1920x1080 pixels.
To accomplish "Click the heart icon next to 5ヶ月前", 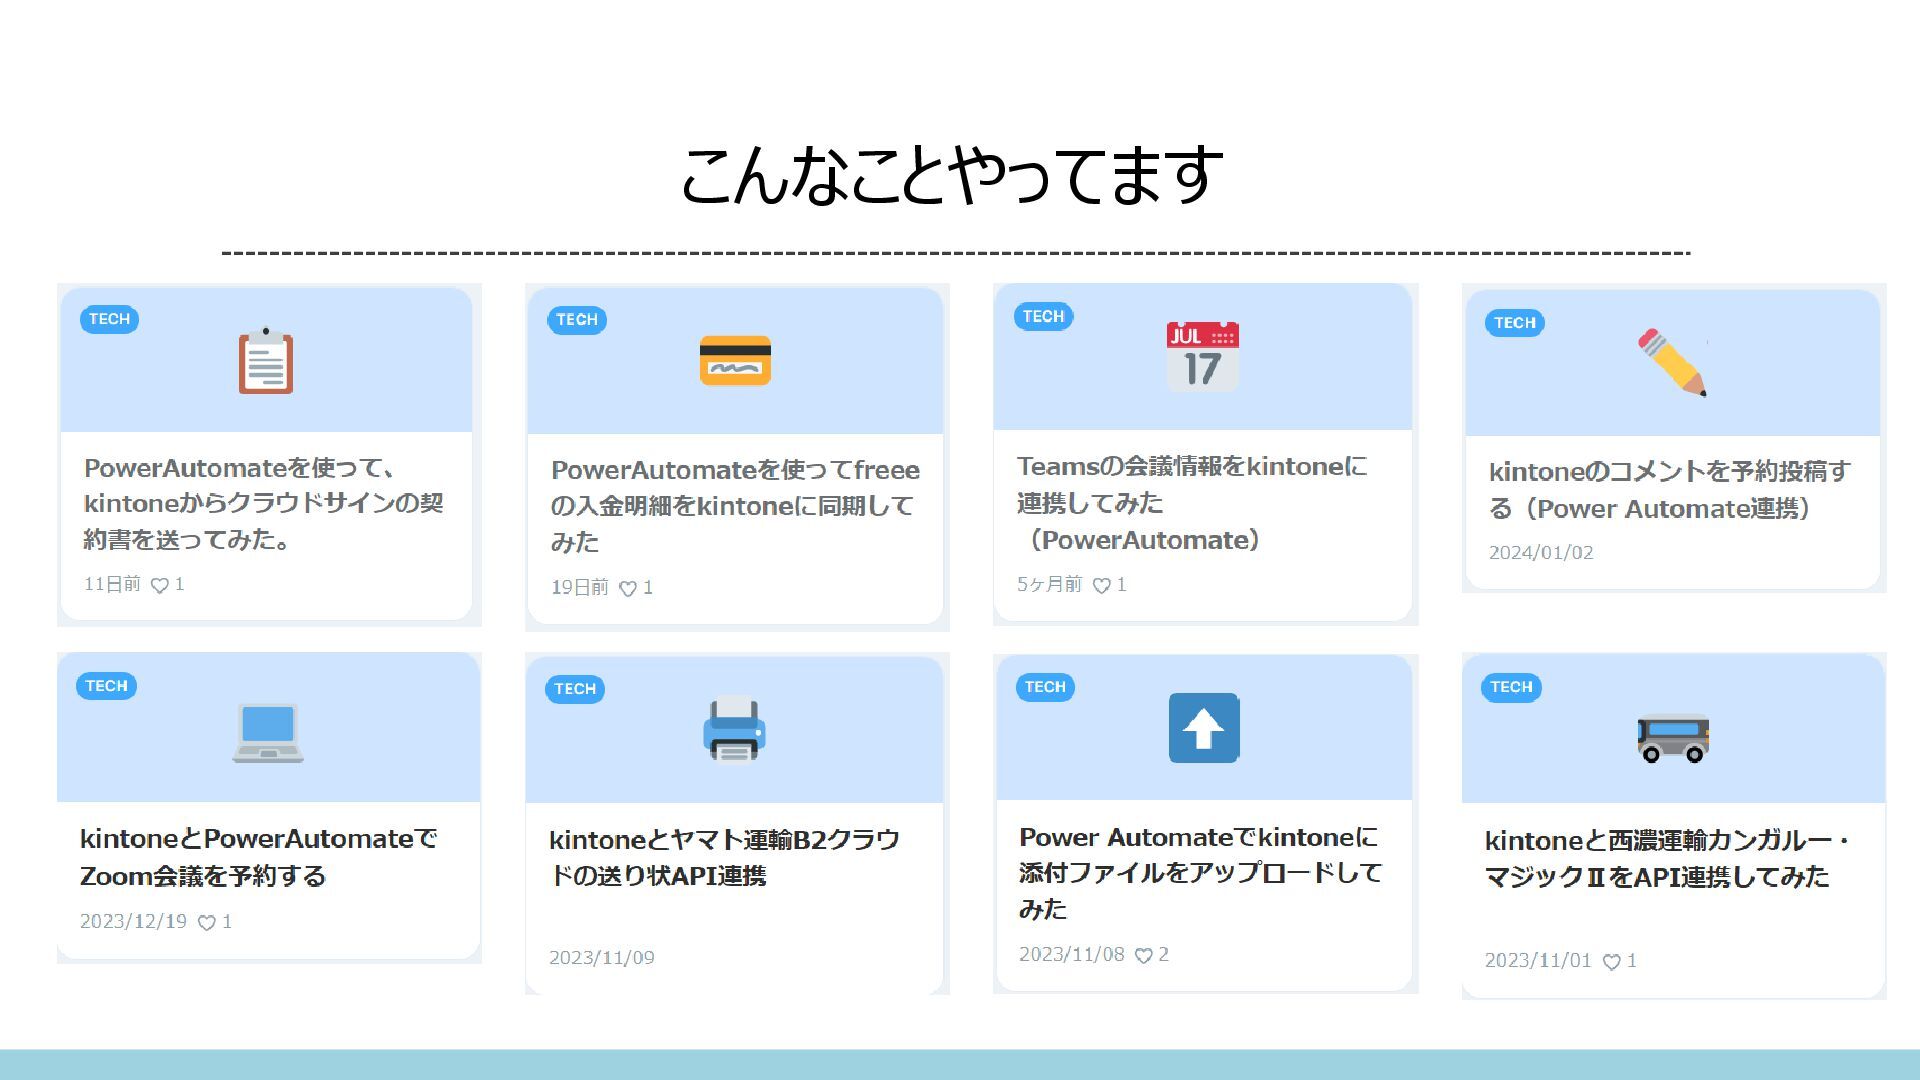I will (1101, 585).
